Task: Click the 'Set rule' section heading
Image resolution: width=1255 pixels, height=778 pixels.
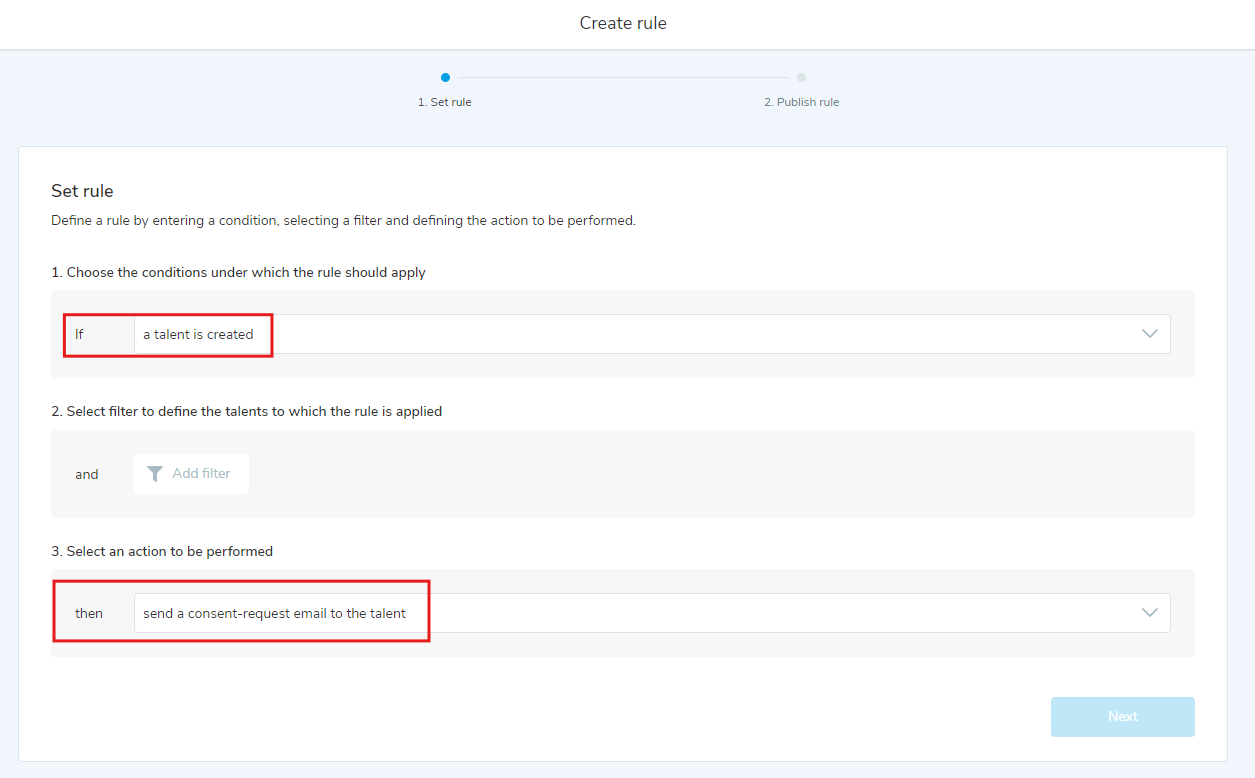Action: point(82,191)
